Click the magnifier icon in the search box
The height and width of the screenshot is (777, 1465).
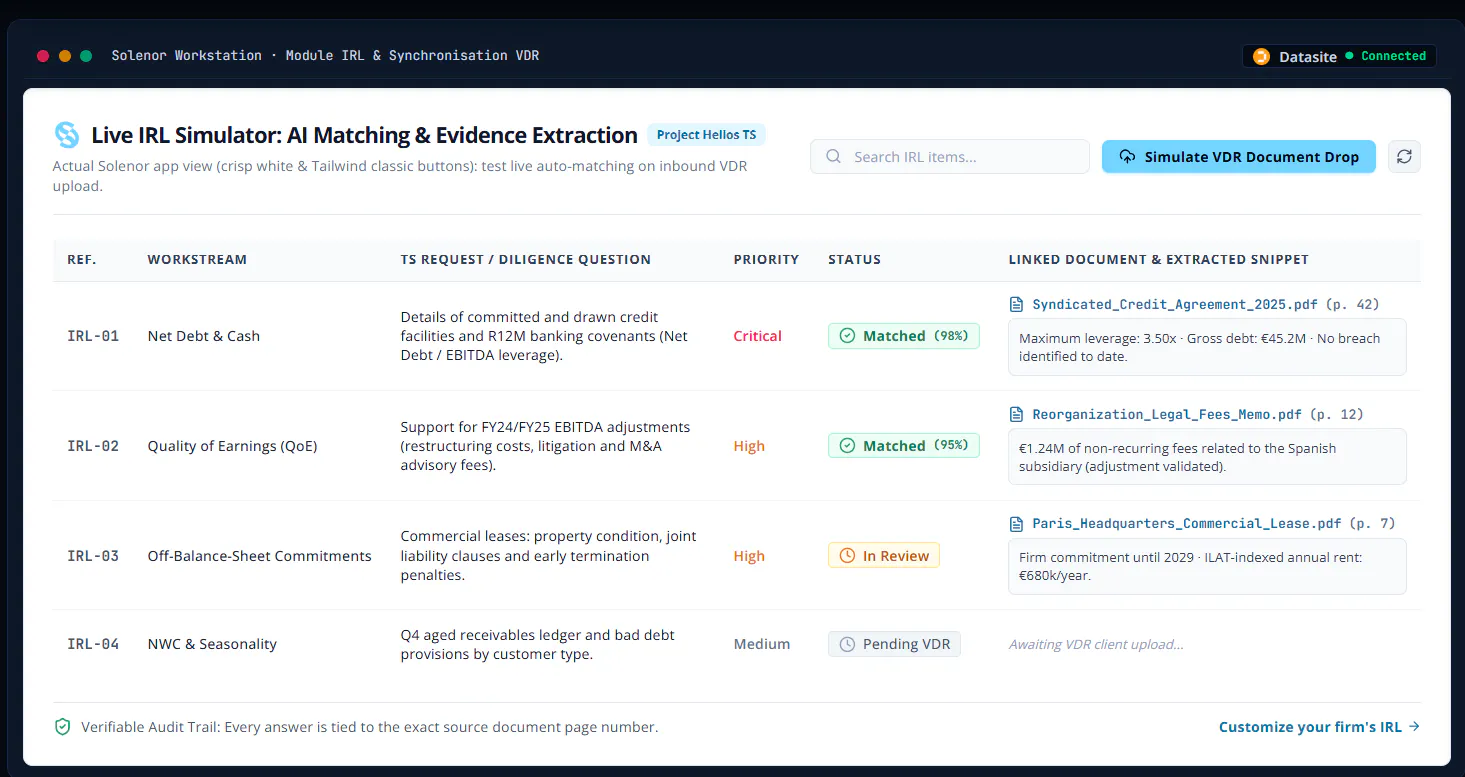click(833, 157)
